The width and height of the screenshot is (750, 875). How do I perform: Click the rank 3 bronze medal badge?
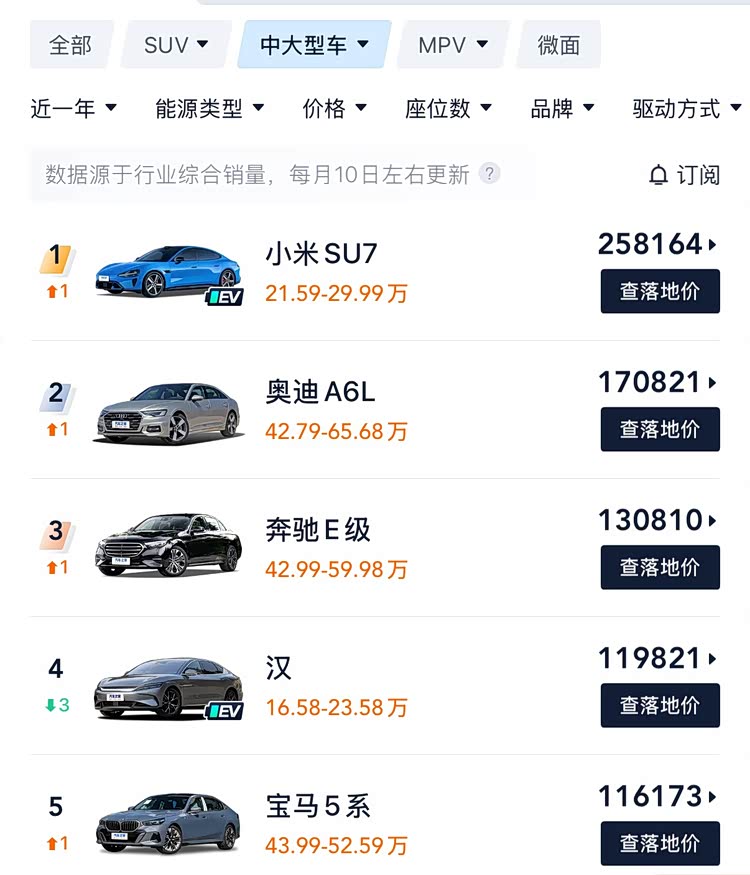[x=55, y=532]
